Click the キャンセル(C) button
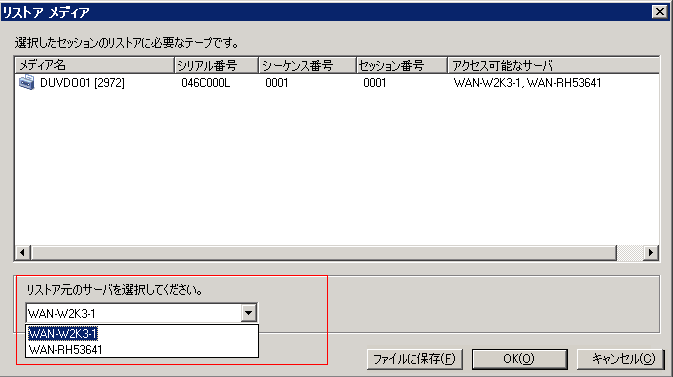The image size is (673, 377). click(x=621, y=359)
